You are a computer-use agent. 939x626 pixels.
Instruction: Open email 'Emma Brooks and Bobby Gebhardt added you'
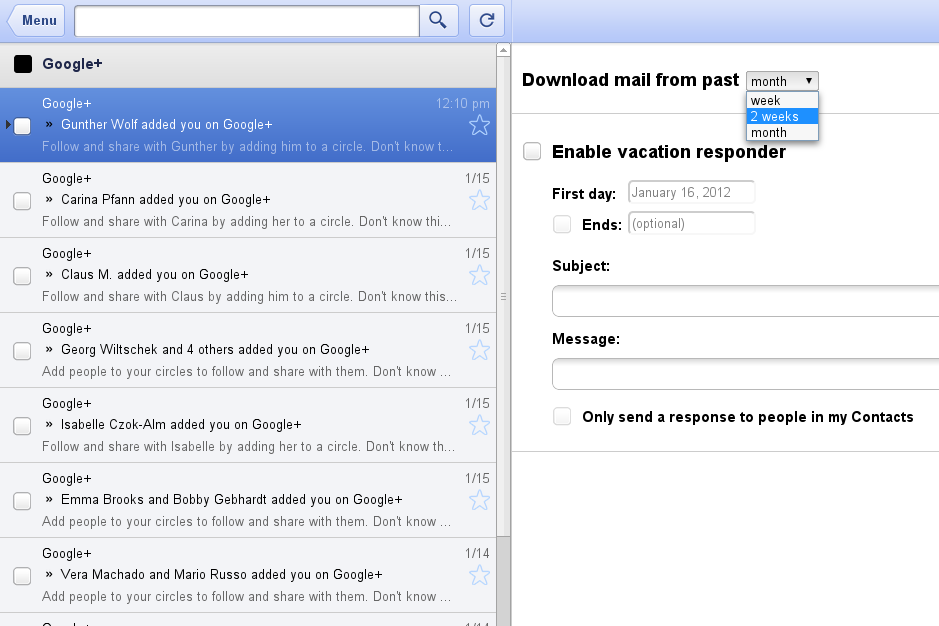248,500
